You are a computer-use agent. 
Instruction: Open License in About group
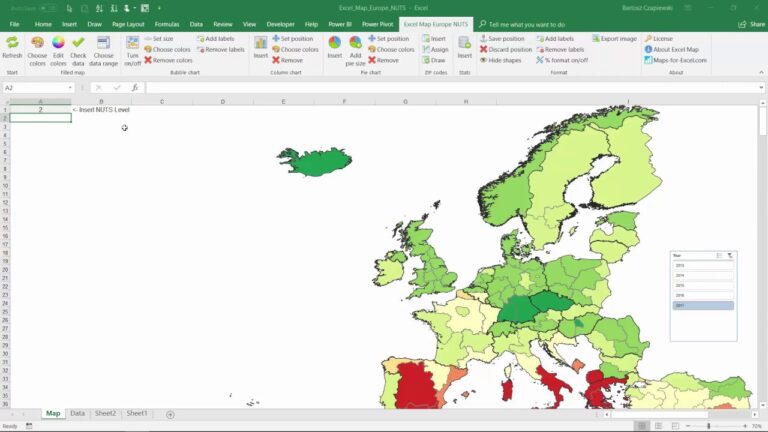pos(658,38)
